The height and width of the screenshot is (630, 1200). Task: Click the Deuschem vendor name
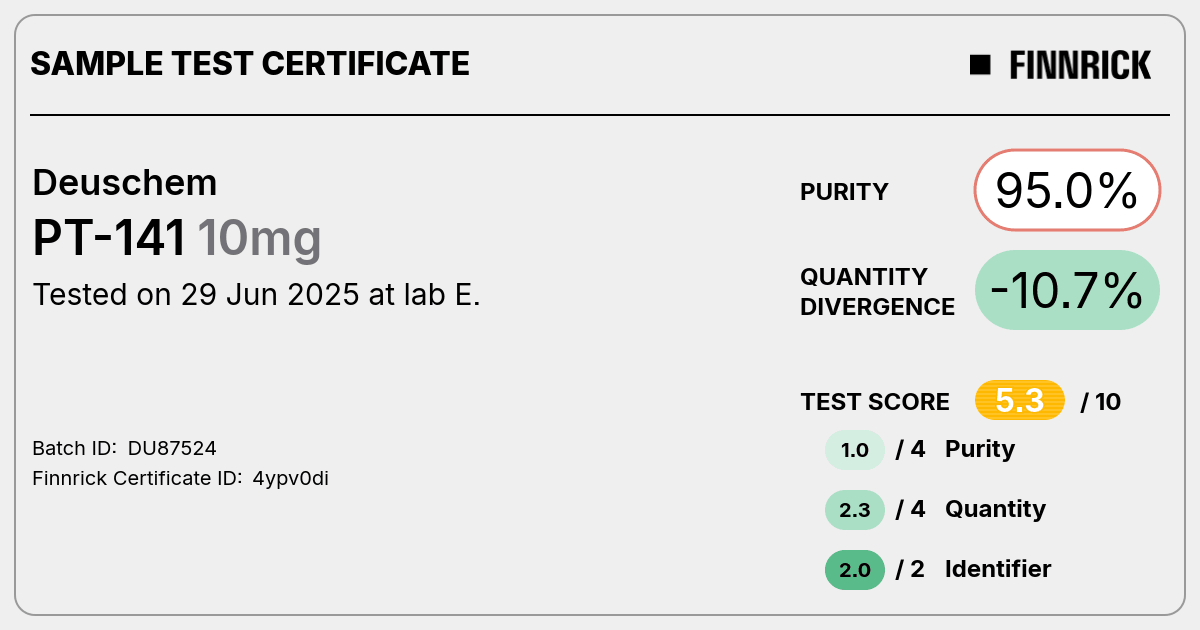click(x=125, y=183)
